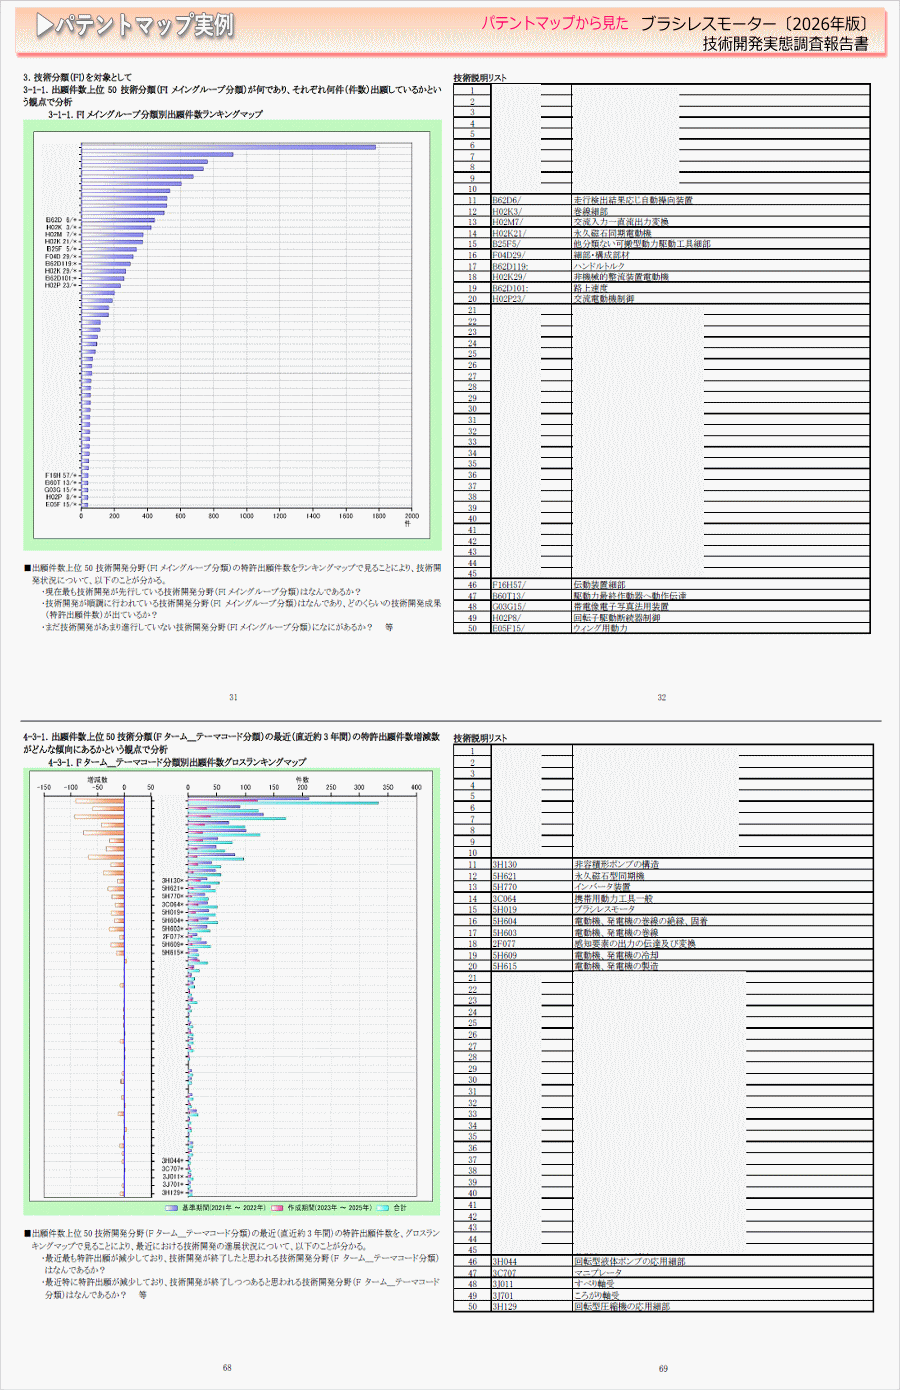Viewport: 900px width, 1390px height.
Task: Click page number 68 at the bottom
Action: (227, 1367)
